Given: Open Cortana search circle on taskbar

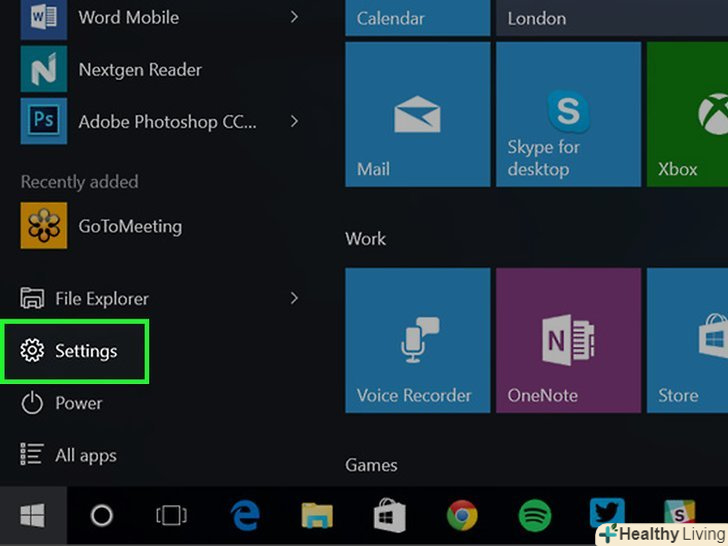Looking at the screenshot, I should (101, 515).
